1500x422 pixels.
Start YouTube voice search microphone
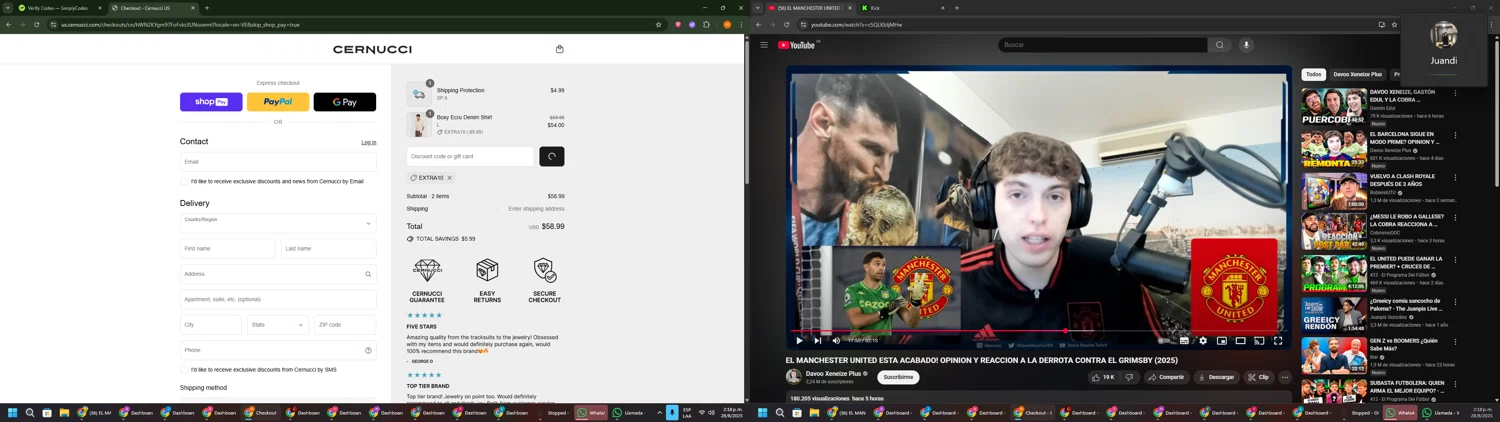(1246, 45)
